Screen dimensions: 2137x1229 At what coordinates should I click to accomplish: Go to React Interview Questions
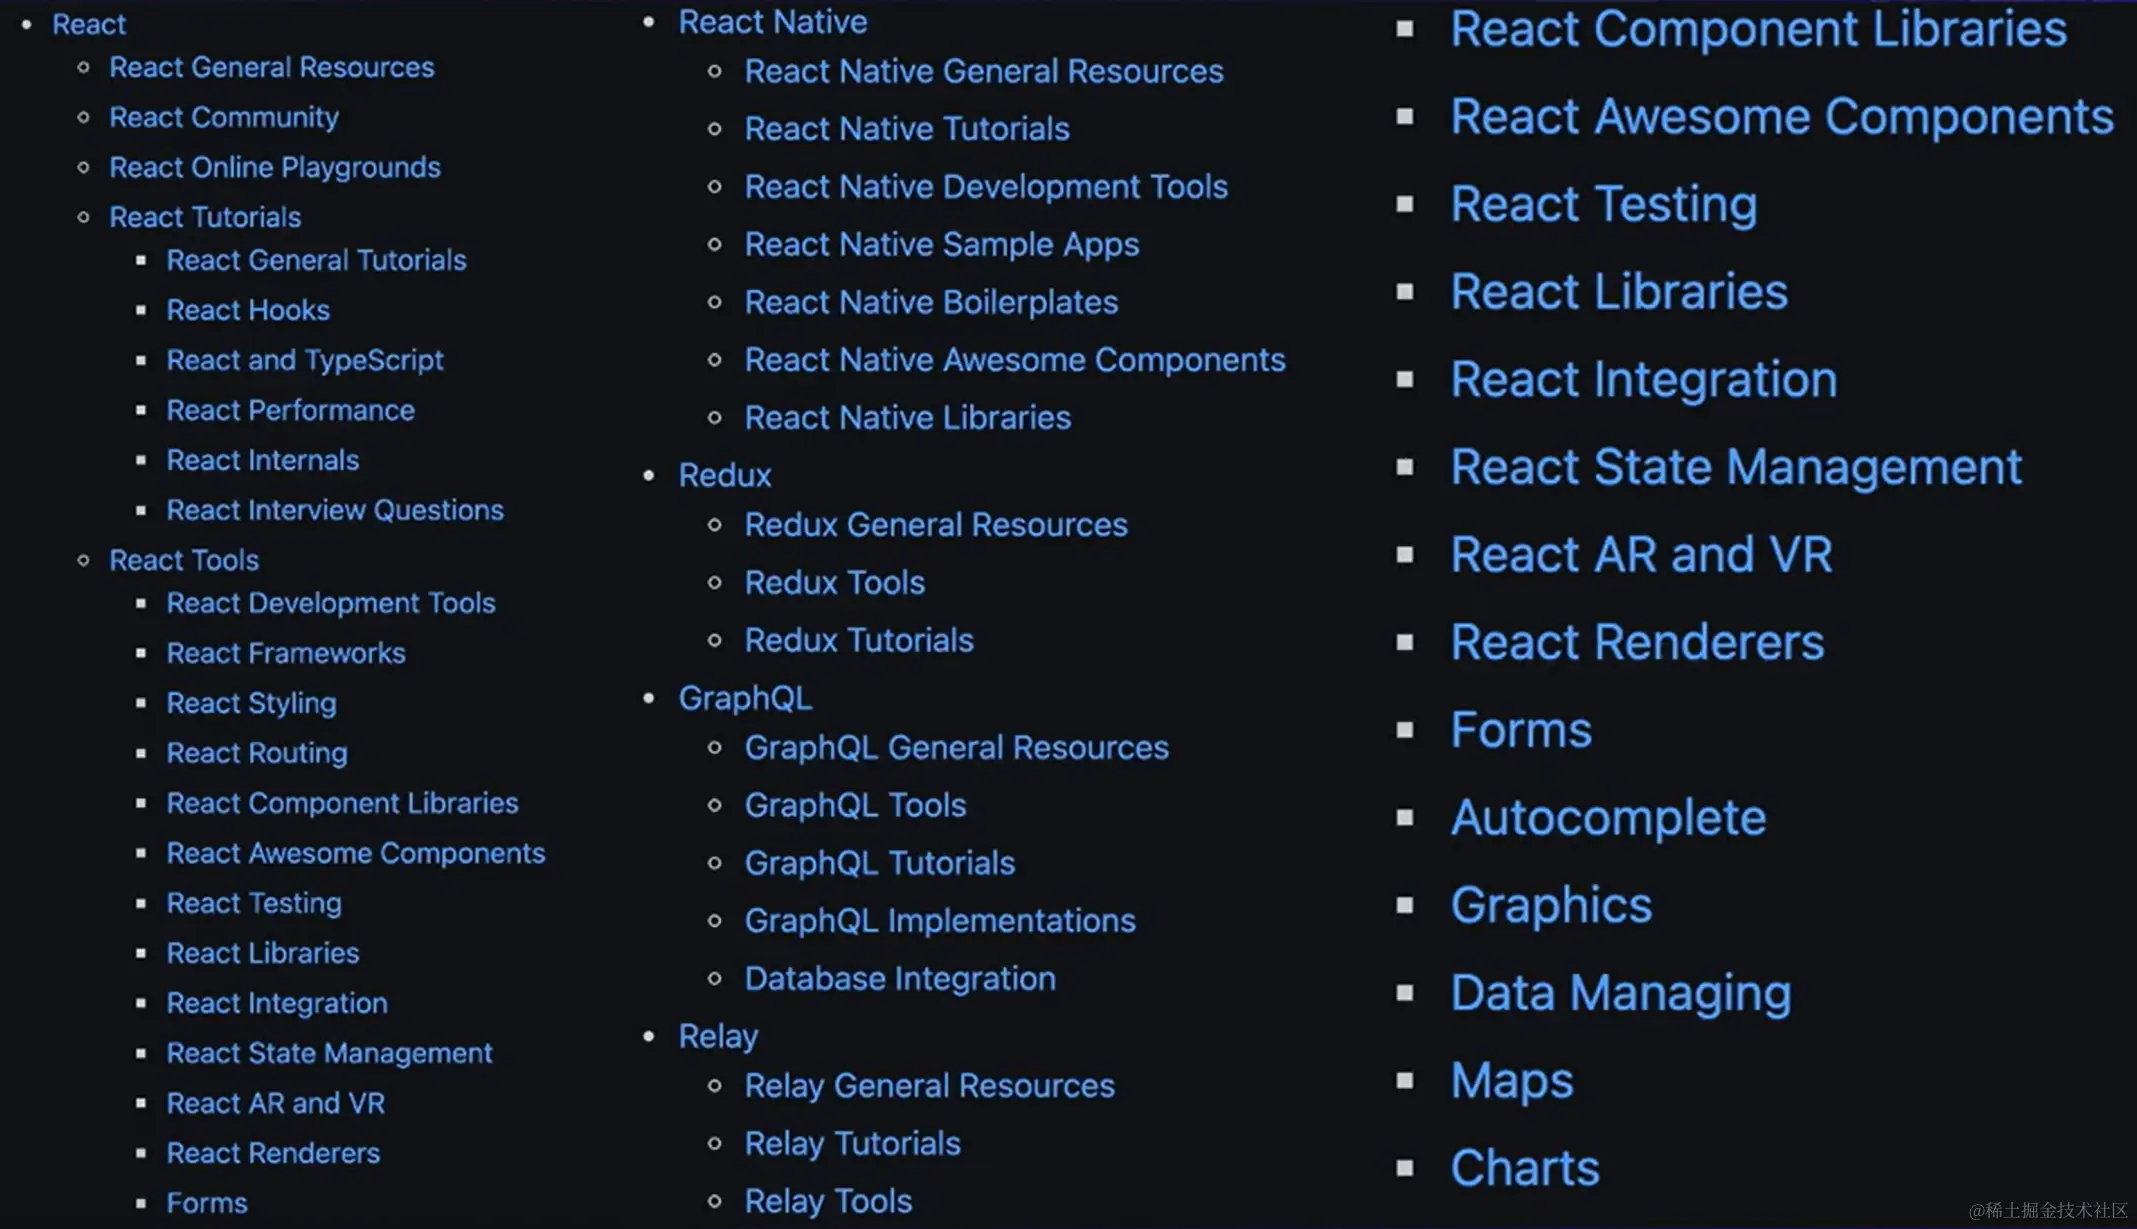click(x=334, y=510)
